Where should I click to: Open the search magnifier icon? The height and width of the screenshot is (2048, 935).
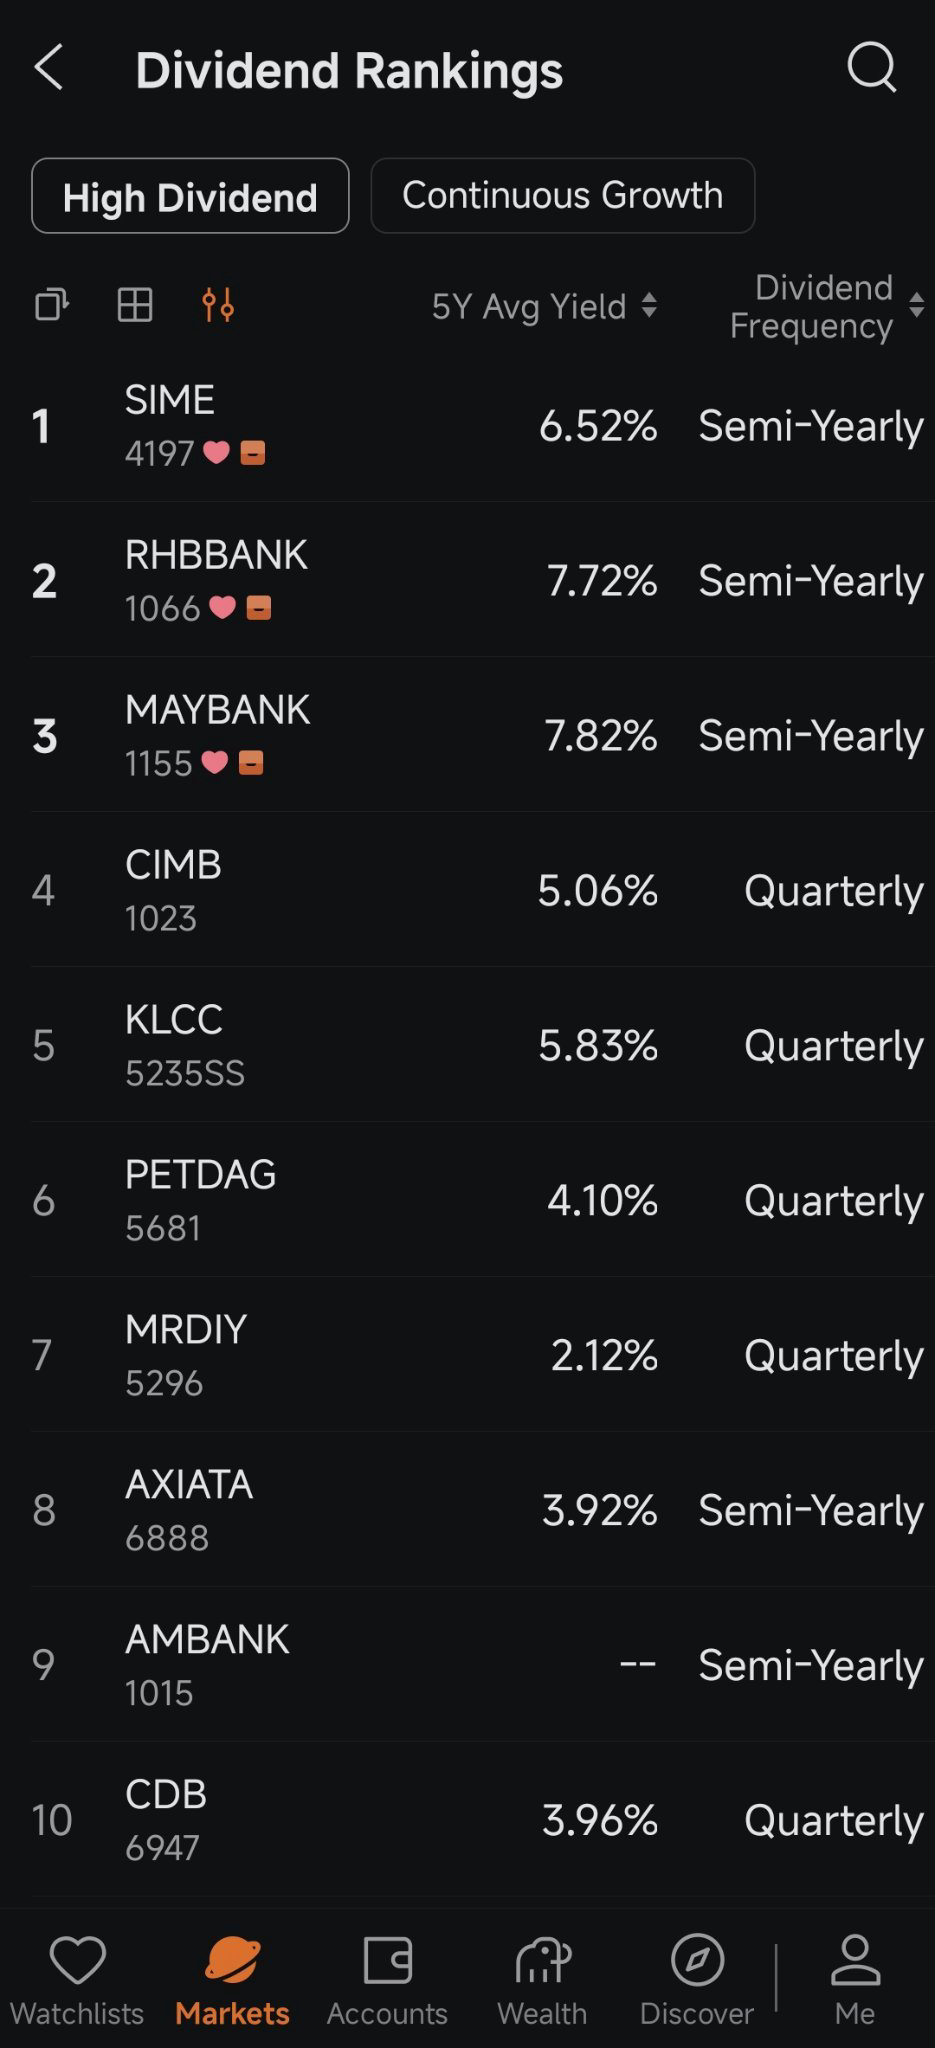pyautogui.click(x=872, y=68)
